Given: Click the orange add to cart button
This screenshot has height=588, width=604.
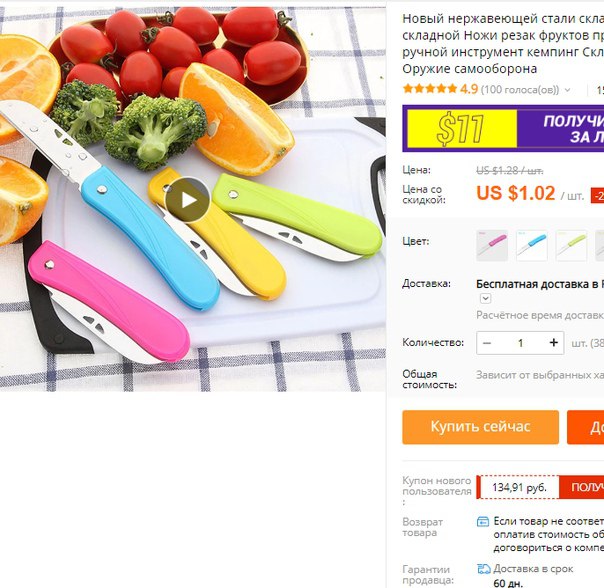Looking at the screenshot, I should 586,427.
